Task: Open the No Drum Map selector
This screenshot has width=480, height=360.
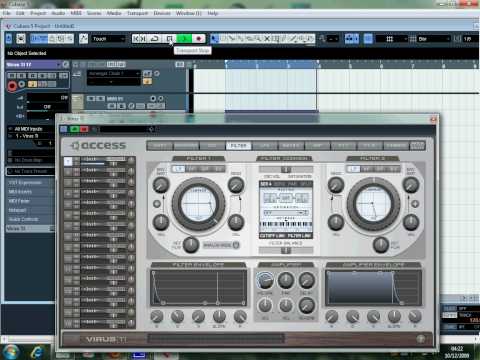Action: click(x=31, y=160)
